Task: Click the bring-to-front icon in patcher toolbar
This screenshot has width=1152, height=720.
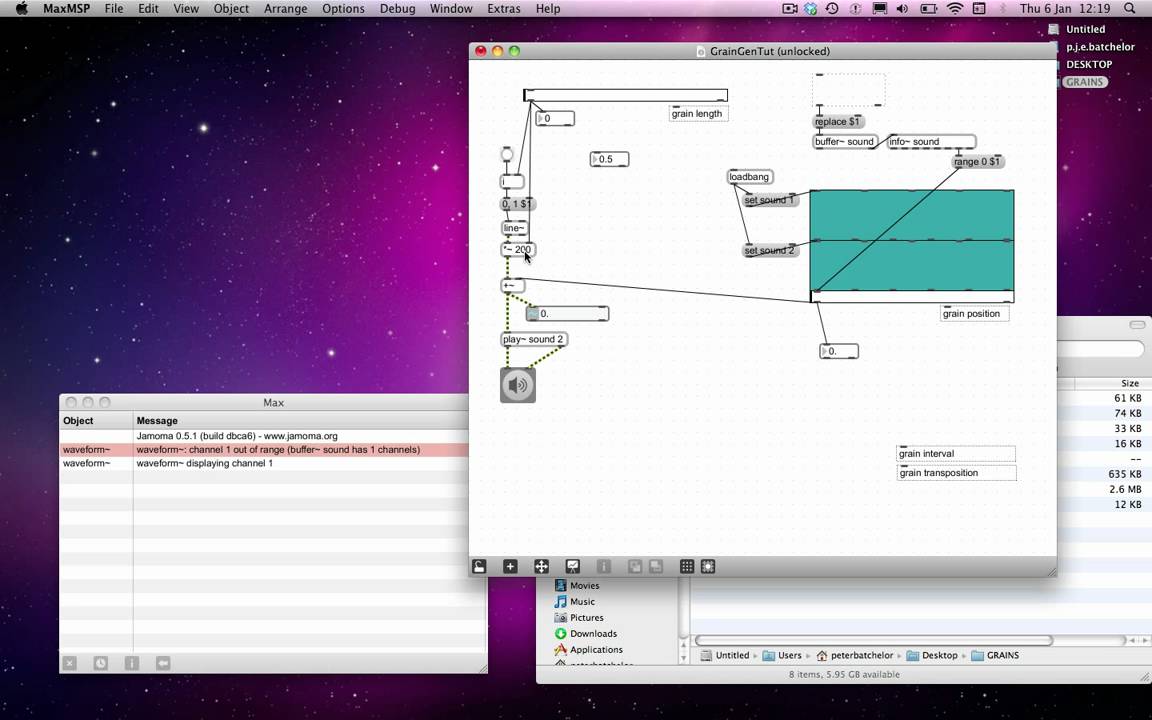Action: click(x=635, y=566)
